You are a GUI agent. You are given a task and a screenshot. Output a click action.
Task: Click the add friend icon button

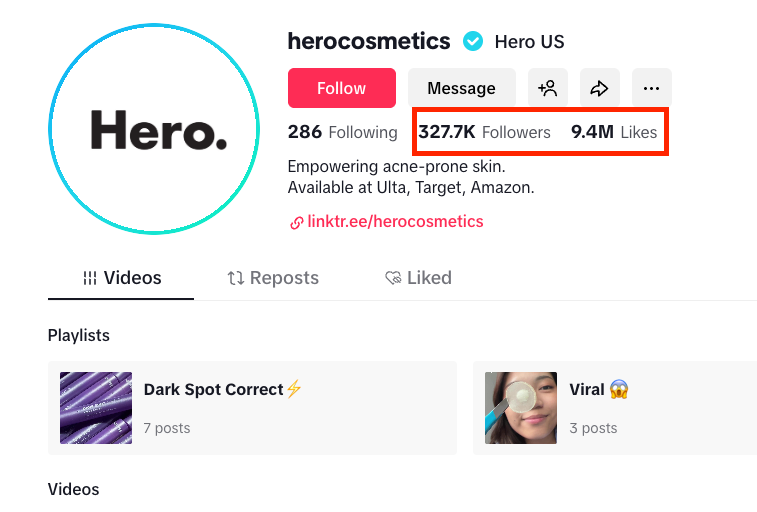[548, 88]
